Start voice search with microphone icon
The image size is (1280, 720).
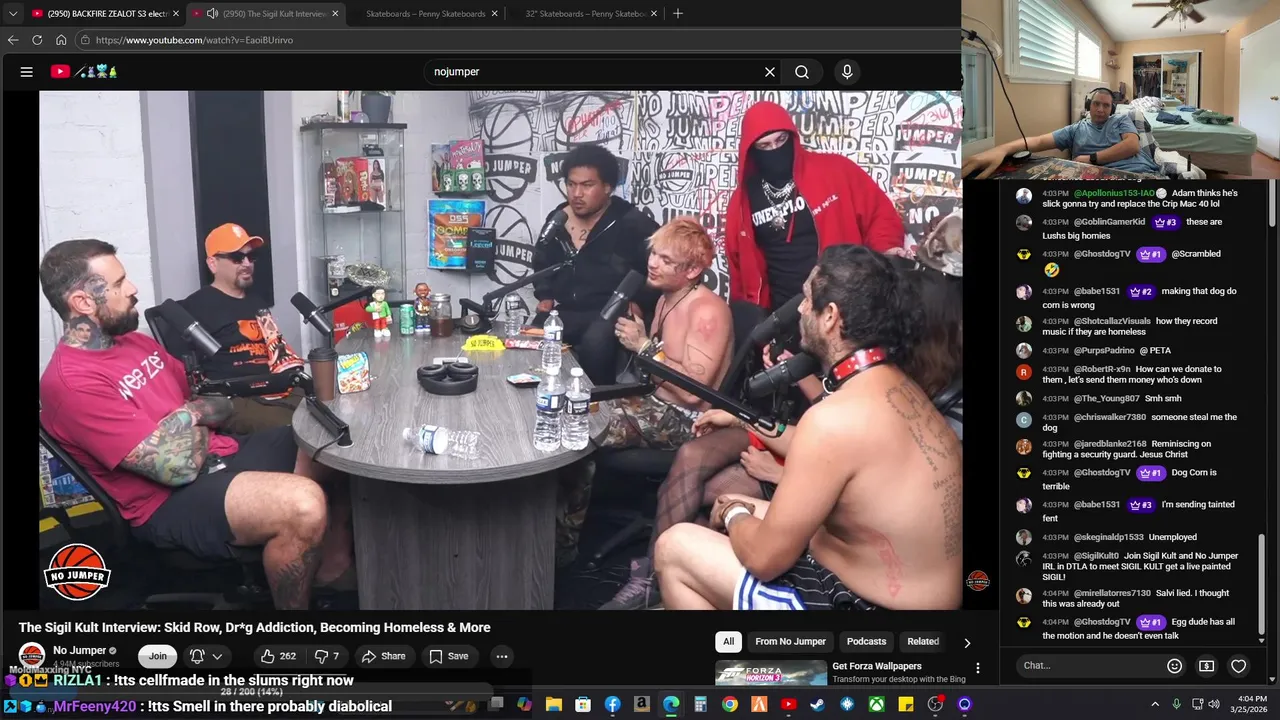pos(847,72)
